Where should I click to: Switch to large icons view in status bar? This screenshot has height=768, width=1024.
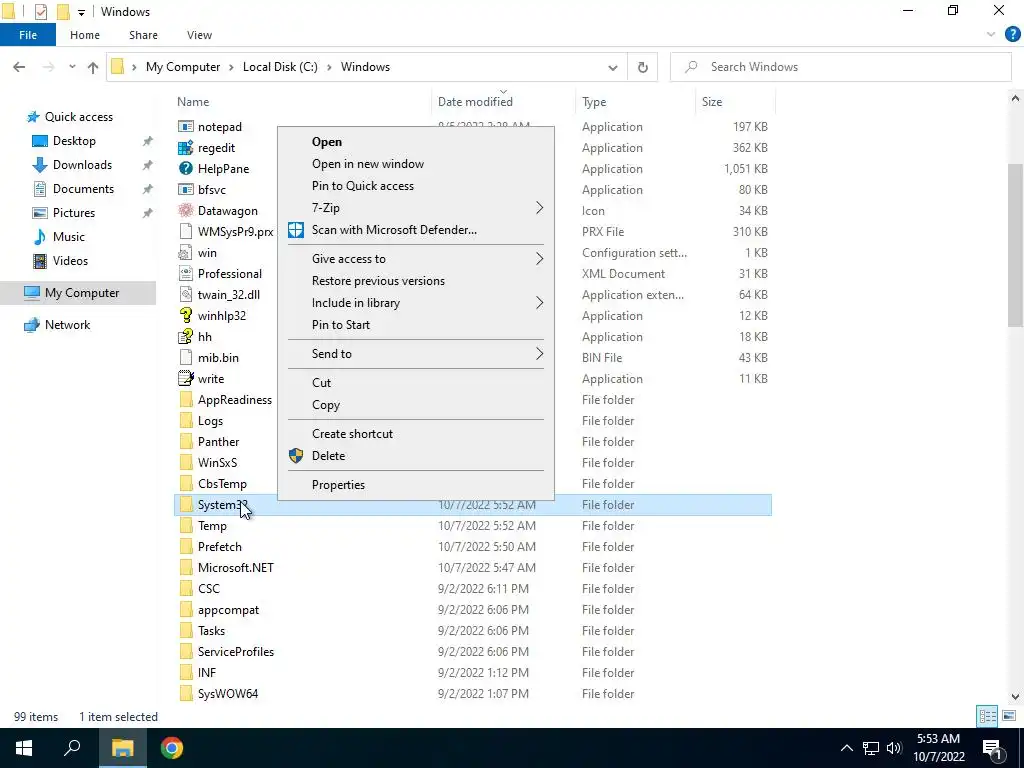1009,716
